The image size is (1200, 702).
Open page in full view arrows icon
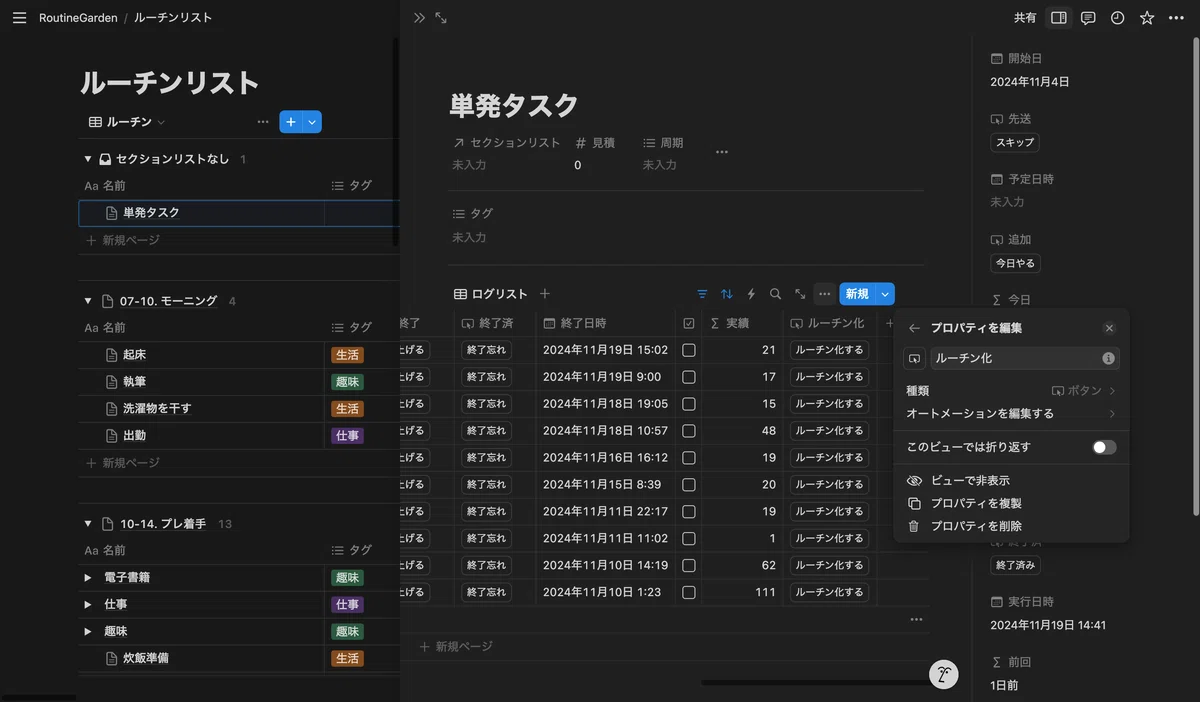tap(441, 18)
